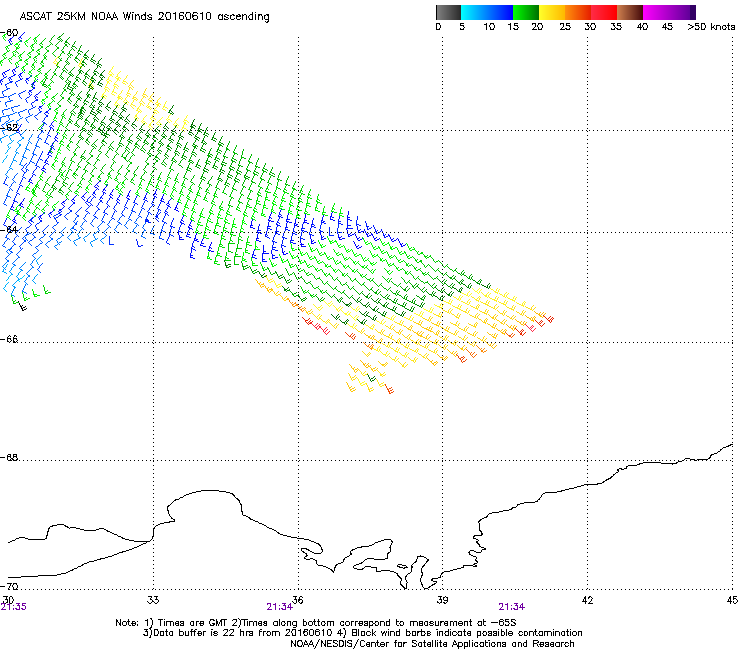Click the brown 35-40 knots color band
The height and width of the screenshot is (650, 740).
point(630,12)
